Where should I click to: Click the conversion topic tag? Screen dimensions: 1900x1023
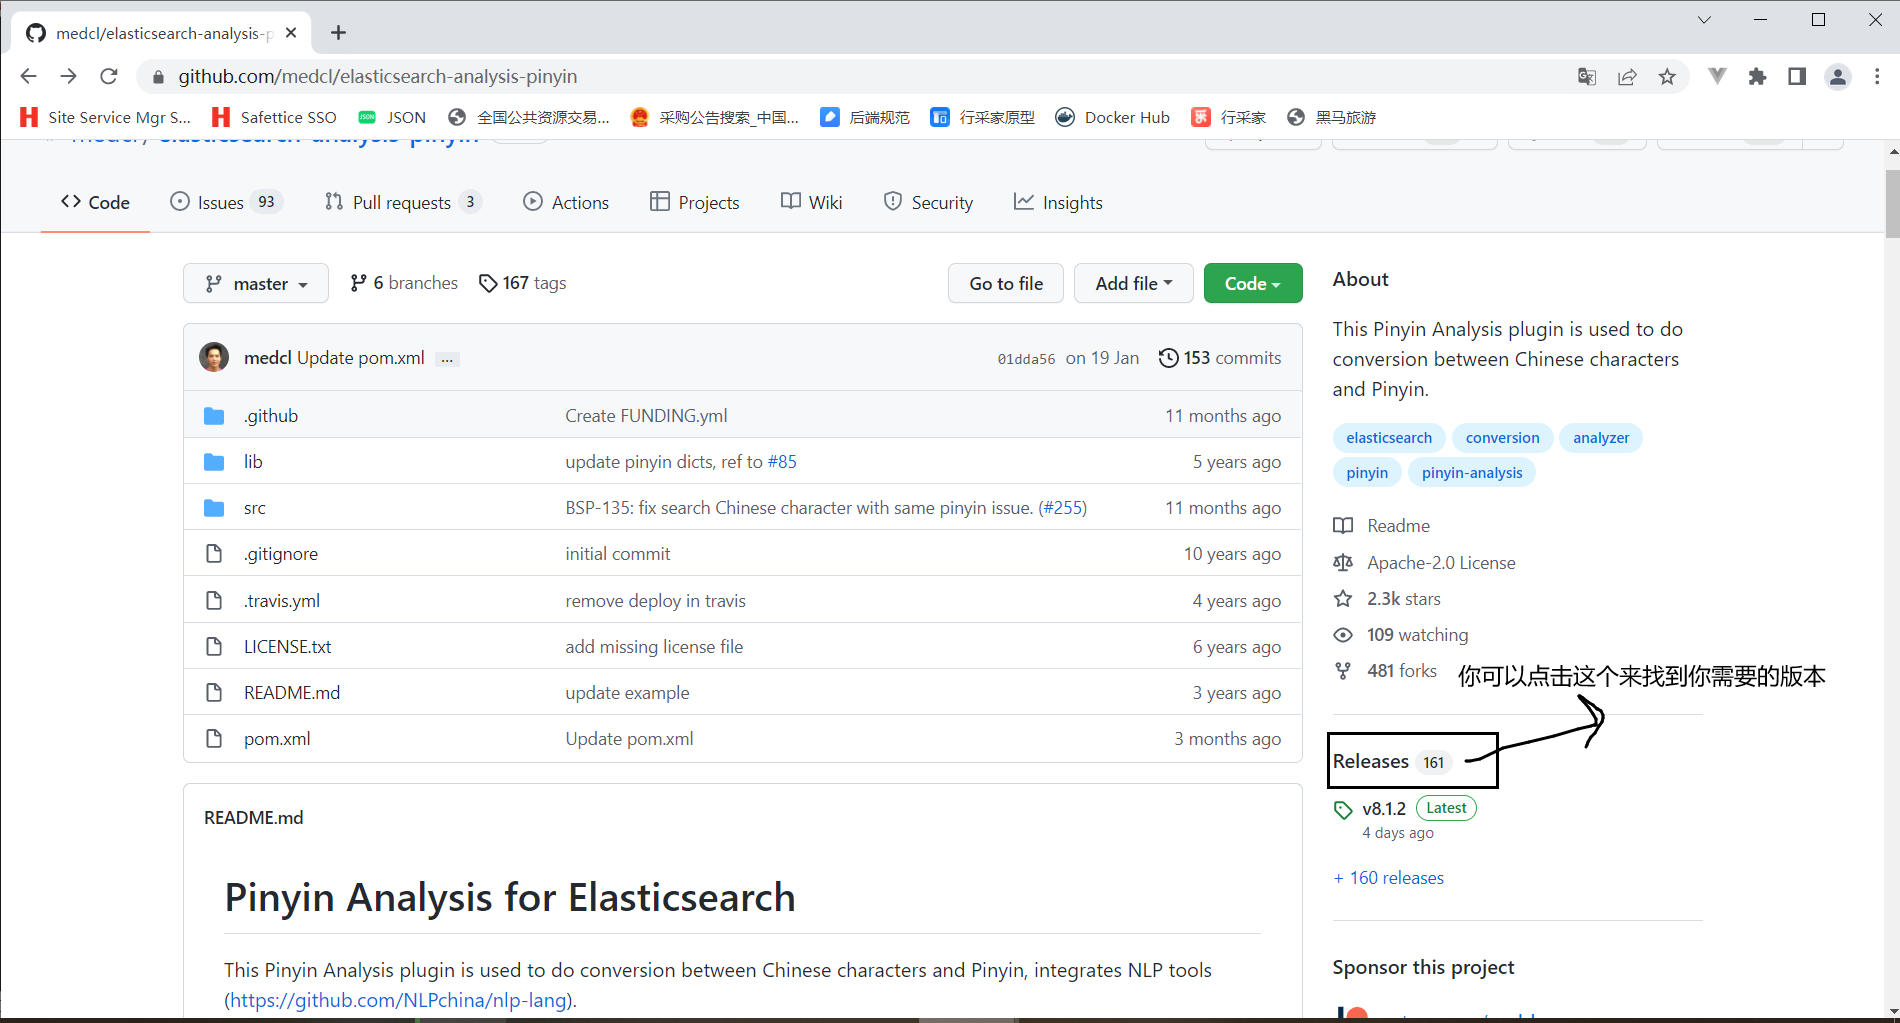(1502, 438)
